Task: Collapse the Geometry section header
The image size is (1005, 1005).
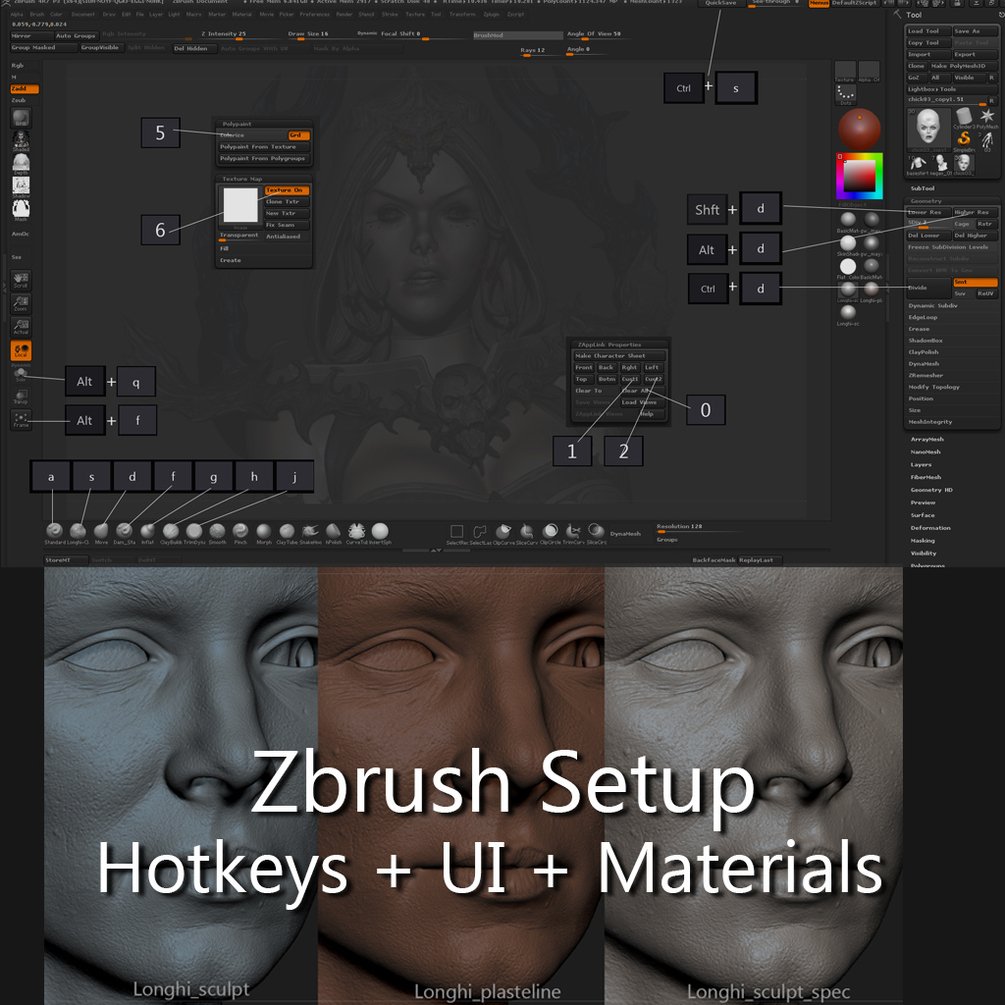Action: pyautogui.click(x=926, y=201)
